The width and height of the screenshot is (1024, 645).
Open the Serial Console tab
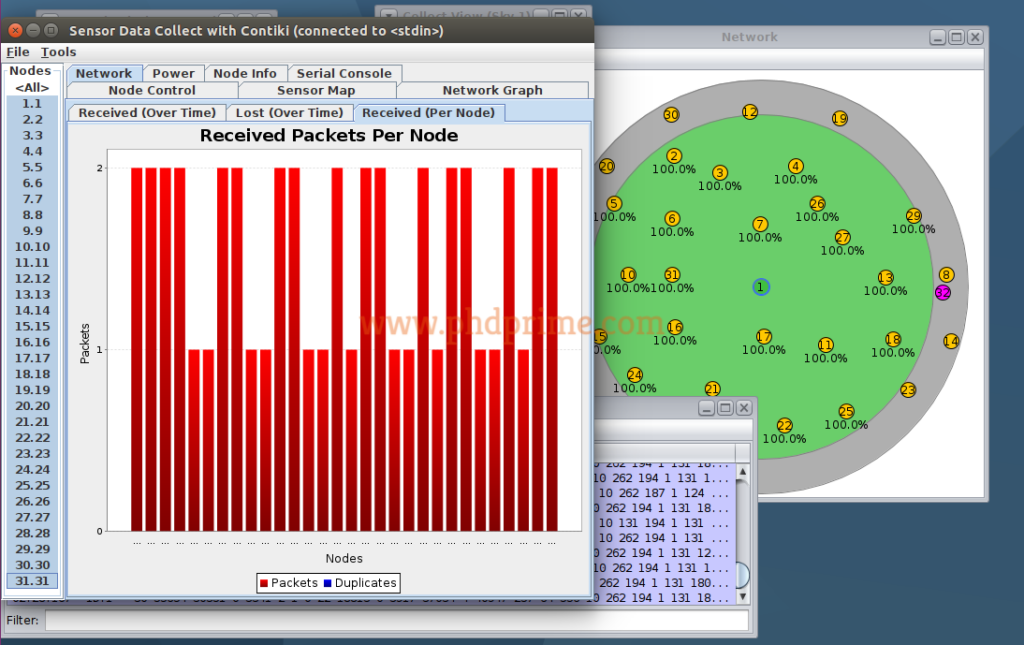[x=345, y=73]
